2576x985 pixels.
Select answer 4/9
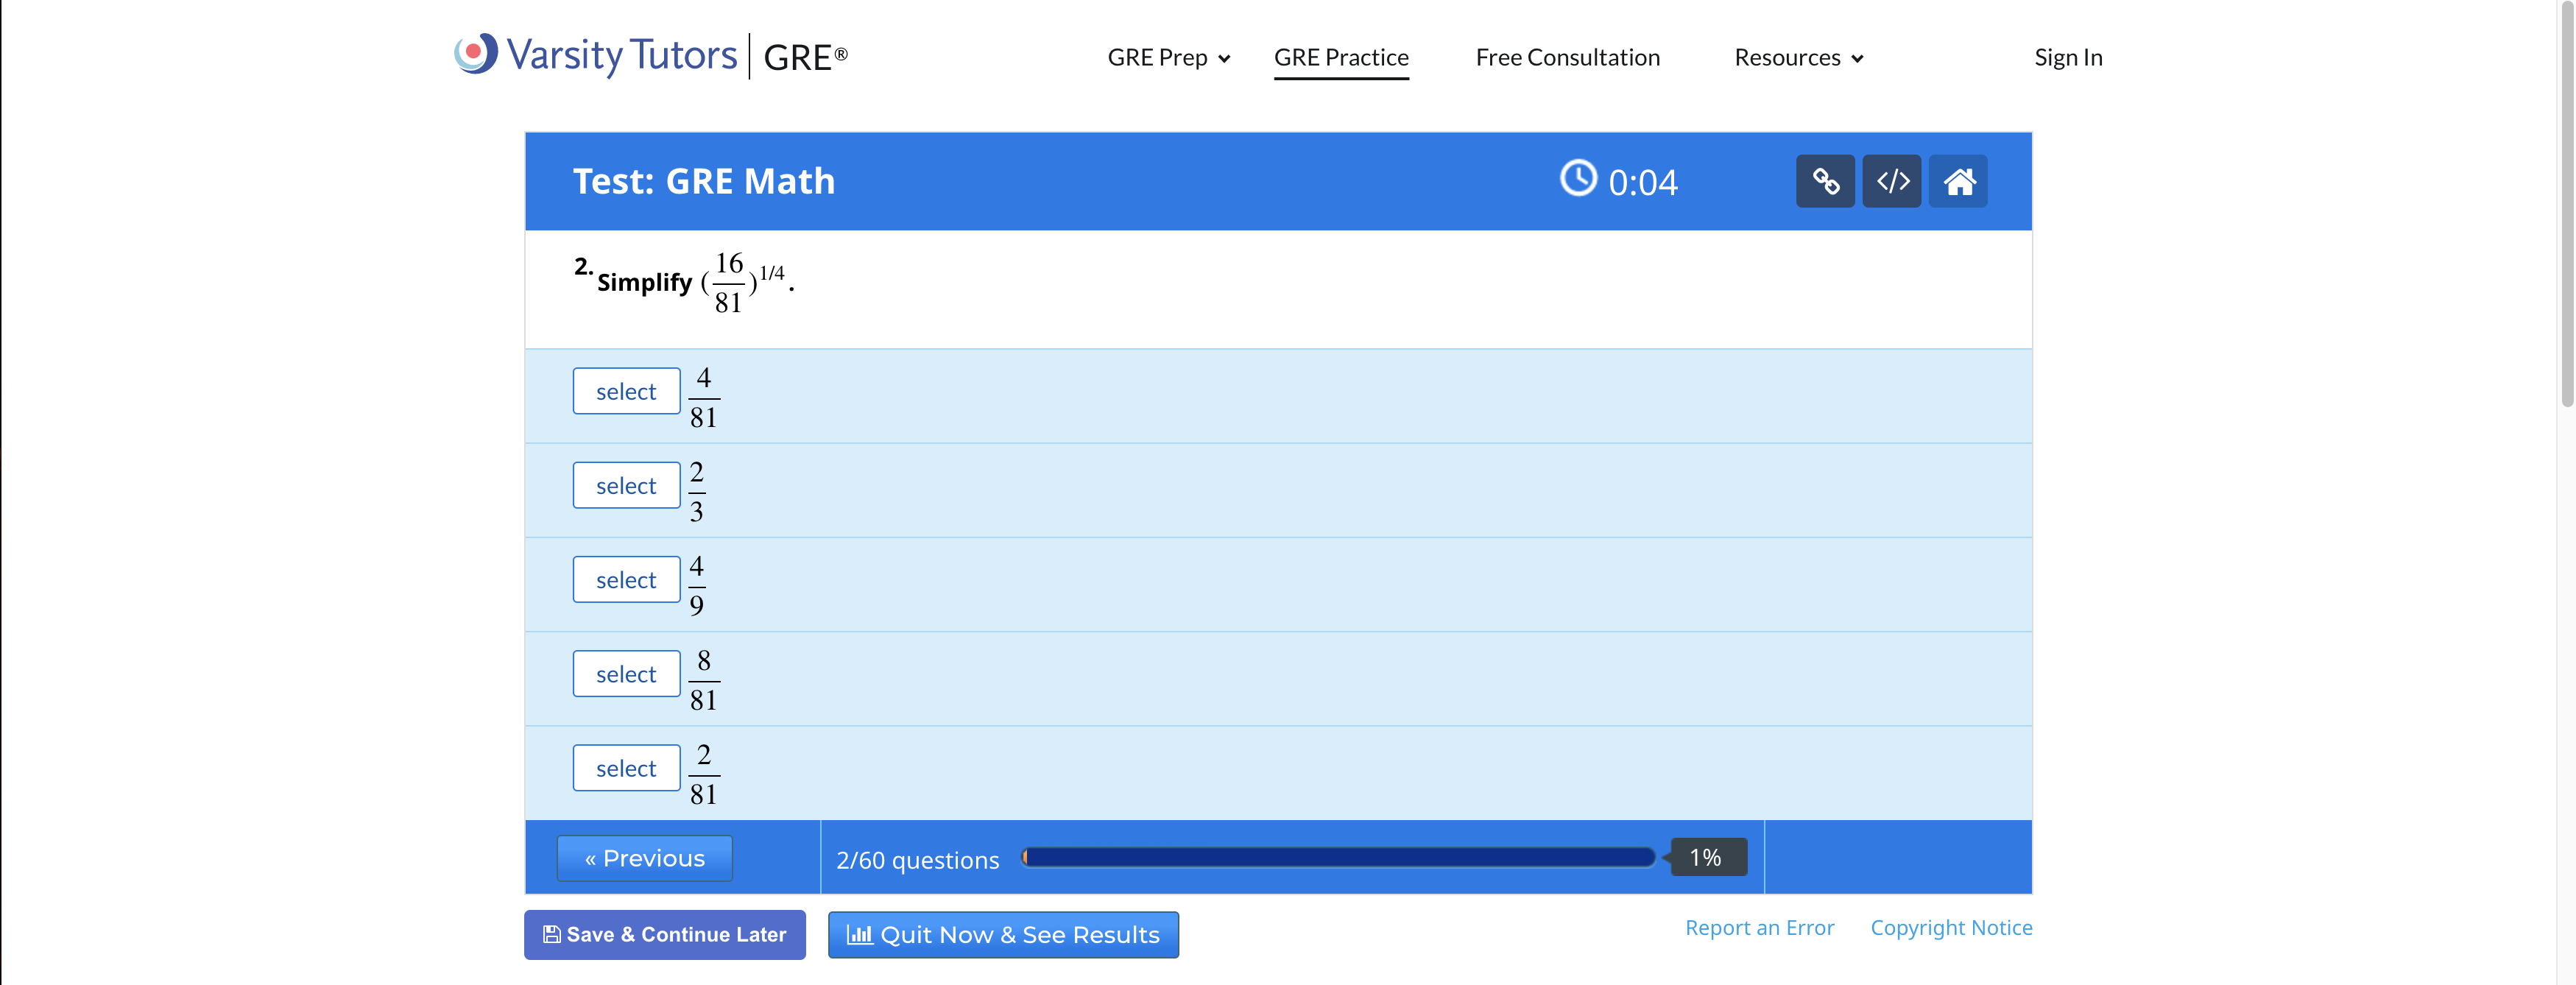626,580
